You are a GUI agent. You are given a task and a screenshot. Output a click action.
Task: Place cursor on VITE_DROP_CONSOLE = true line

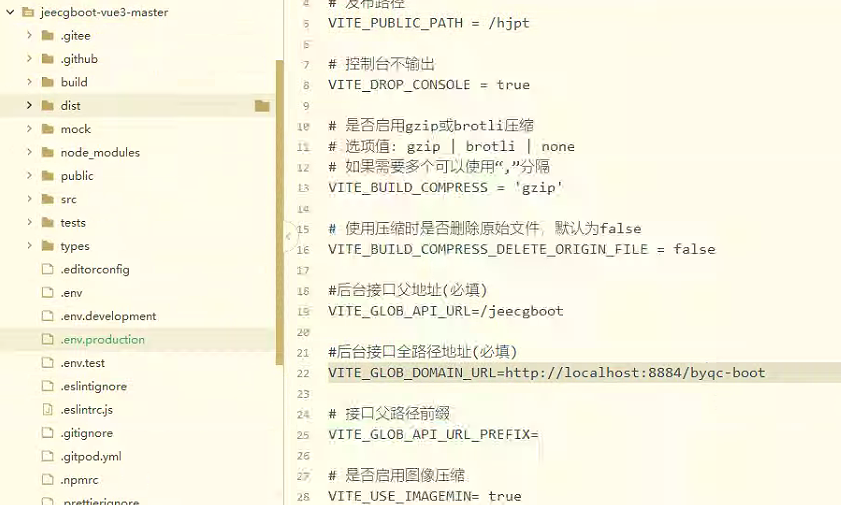[429, 85]
